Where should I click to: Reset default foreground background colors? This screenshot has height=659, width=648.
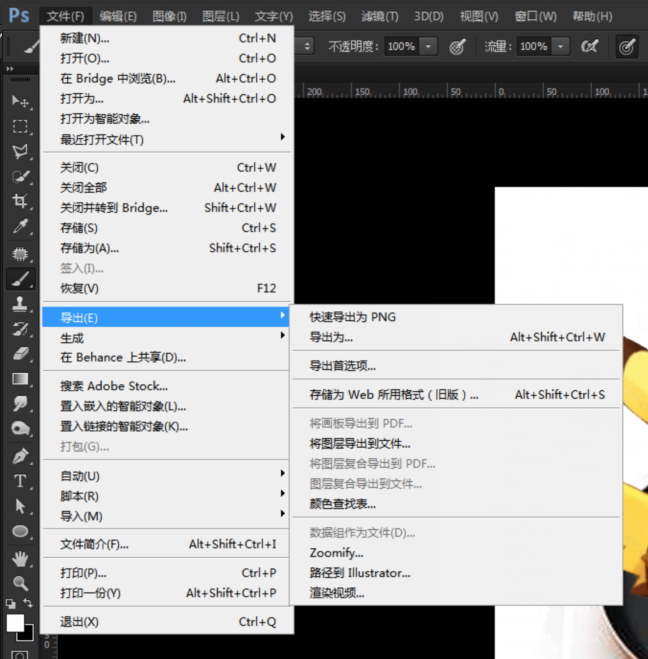11,604
